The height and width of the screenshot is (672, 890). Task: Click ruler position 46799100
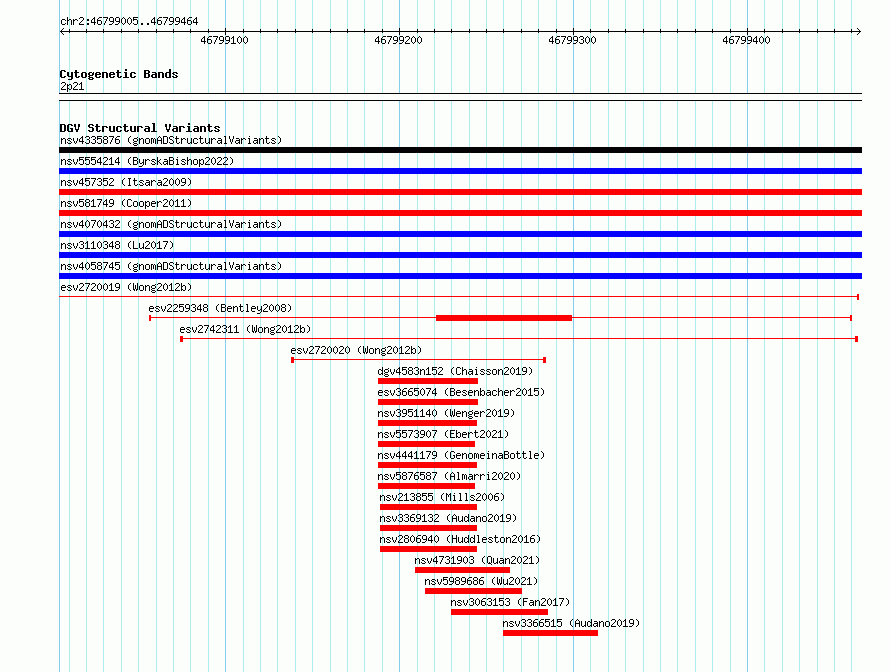(x=224, y=40)
